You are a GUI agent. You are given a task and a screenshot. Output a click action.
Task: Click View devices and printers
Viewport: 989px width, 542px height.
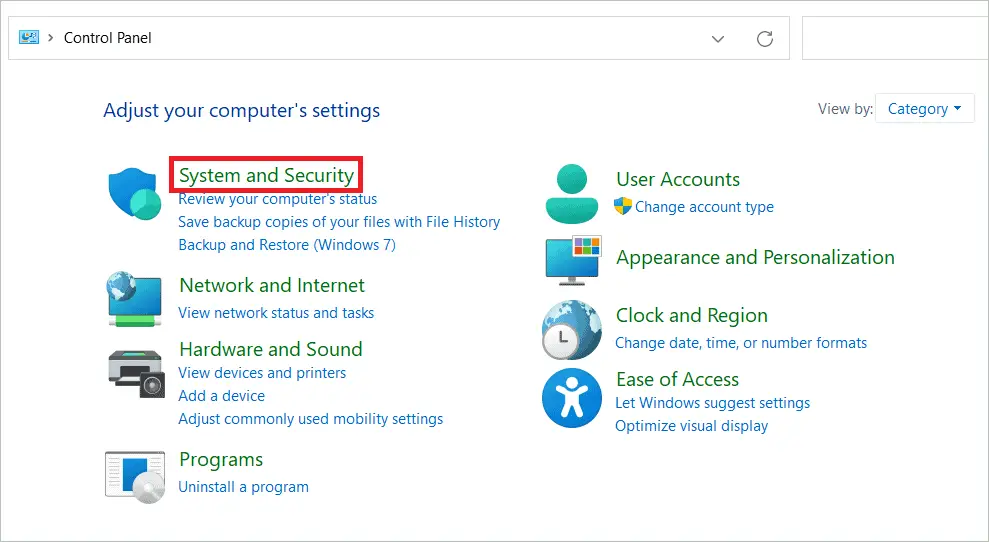pyautogui.click(x=262, y=372)
